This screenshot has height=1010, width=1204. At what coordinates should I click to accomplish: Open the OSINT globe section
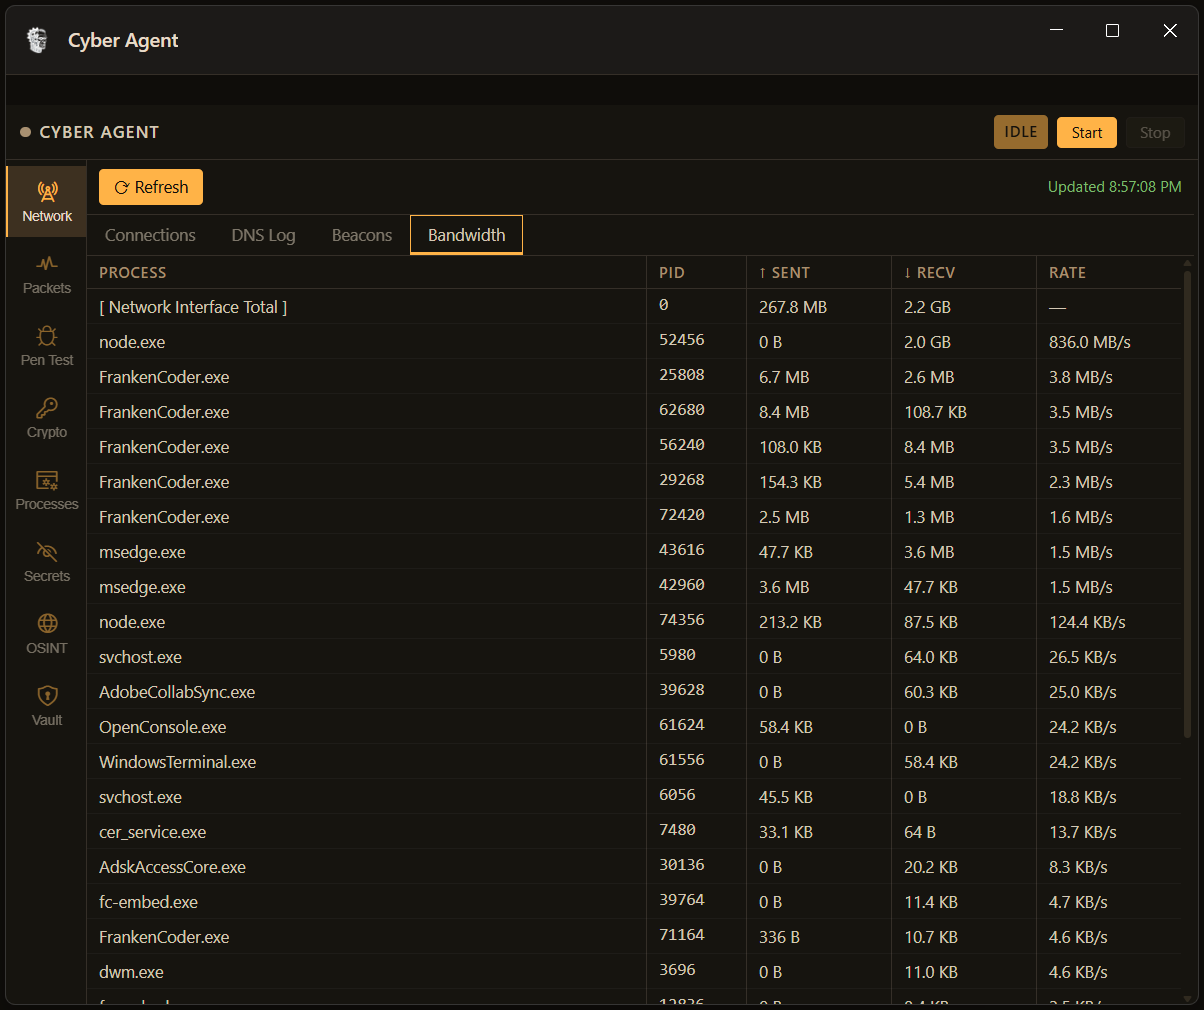pyautogui.click(x=47, y=634)
